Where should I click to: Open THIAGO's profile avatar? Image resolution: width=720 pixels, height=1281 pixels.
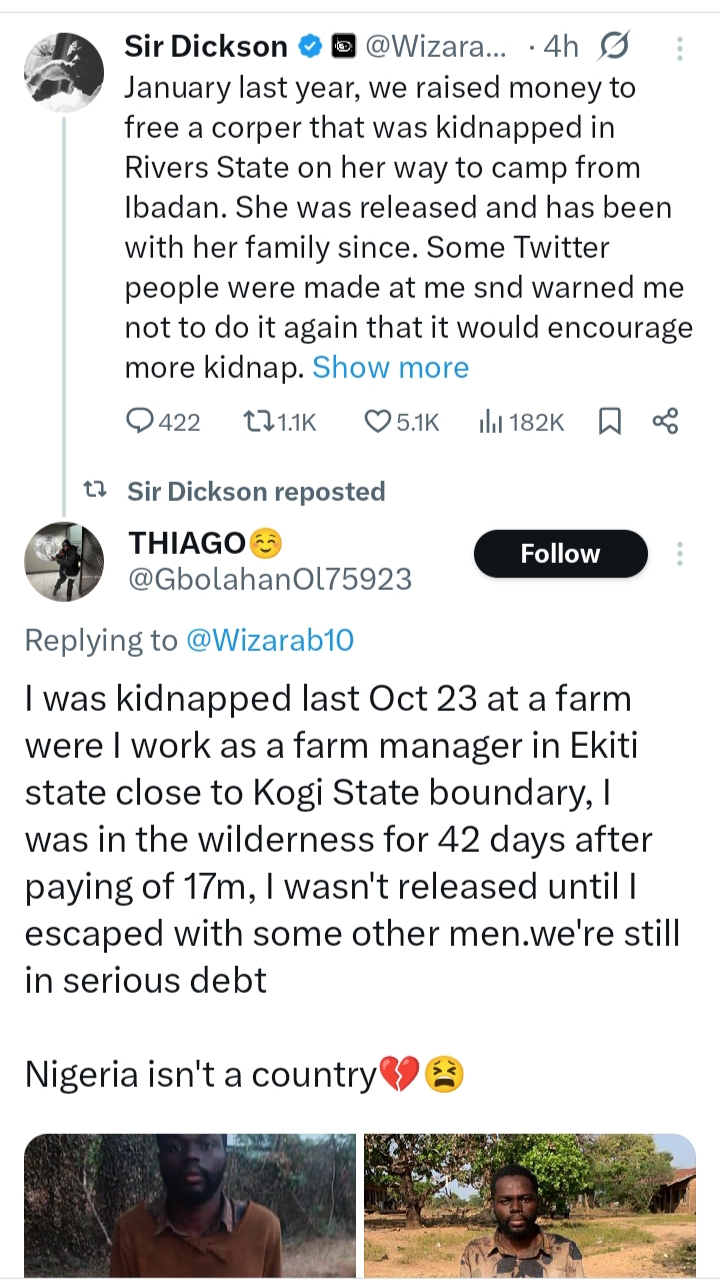pyautogui.click(x=63, y=562)
